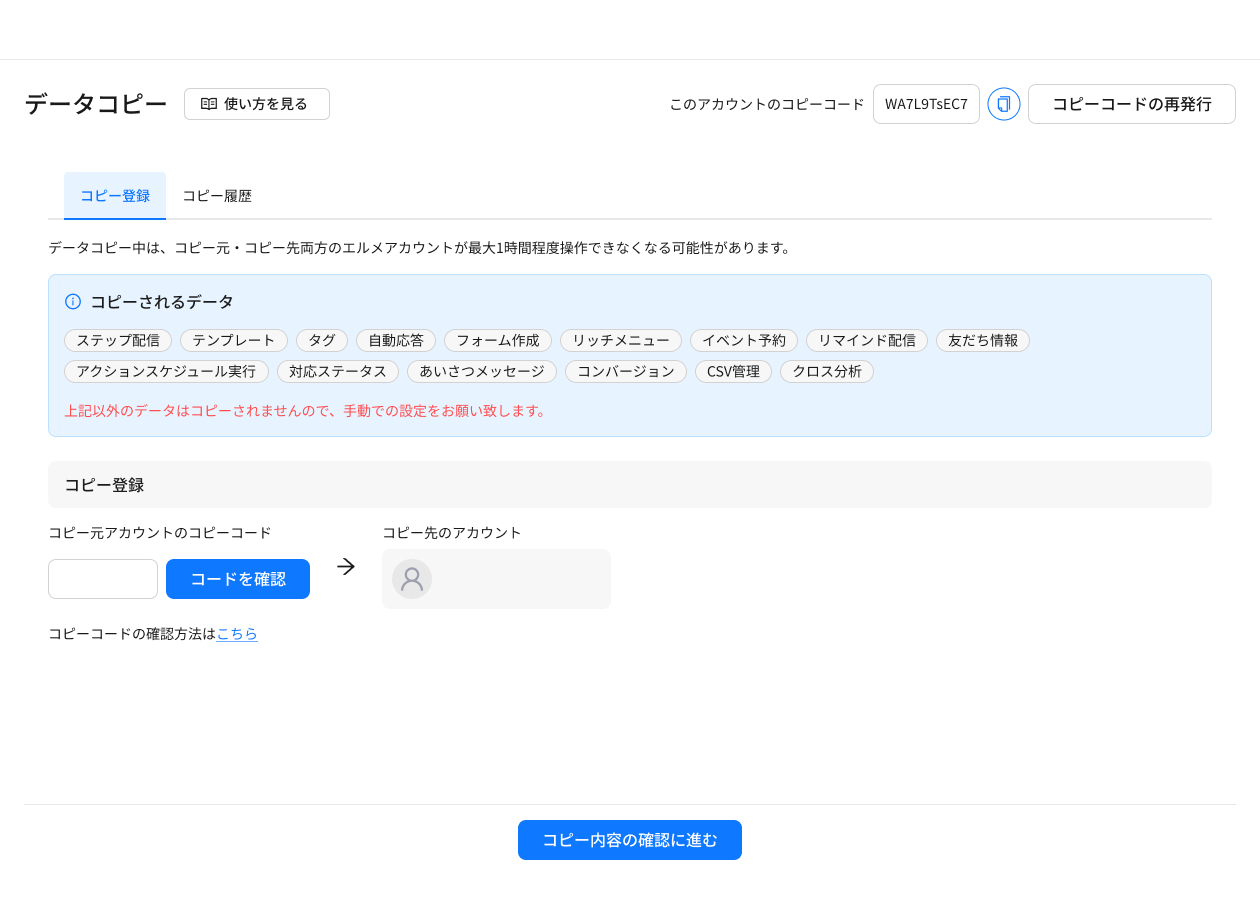Click the info icon beside コピーされるデータ
This screenshot has height=900, width=1260.
coord(73,301)
